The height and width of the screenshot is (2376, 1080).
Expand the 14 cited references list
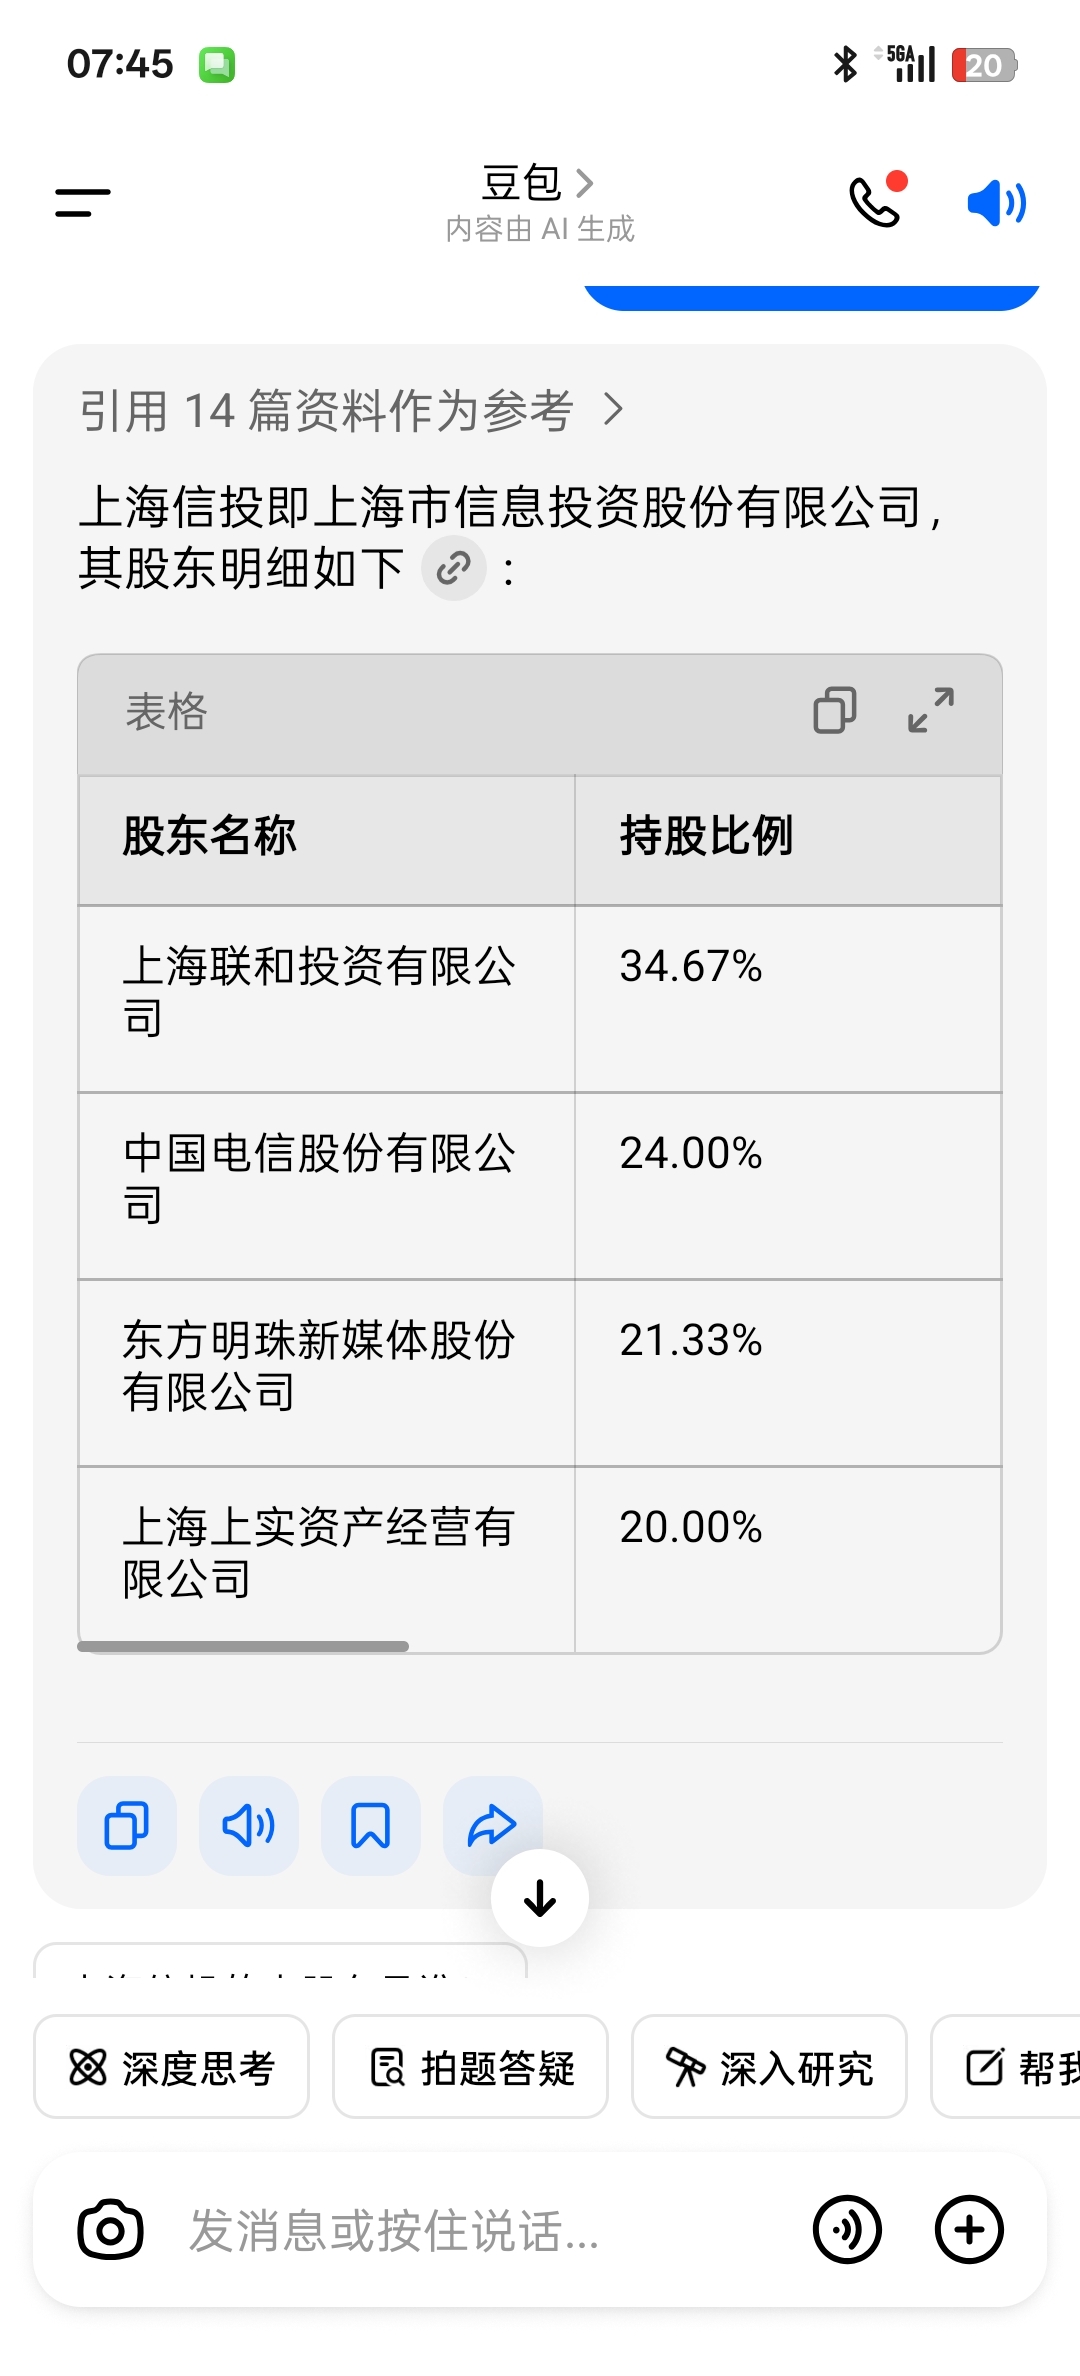tap(352, 410)
